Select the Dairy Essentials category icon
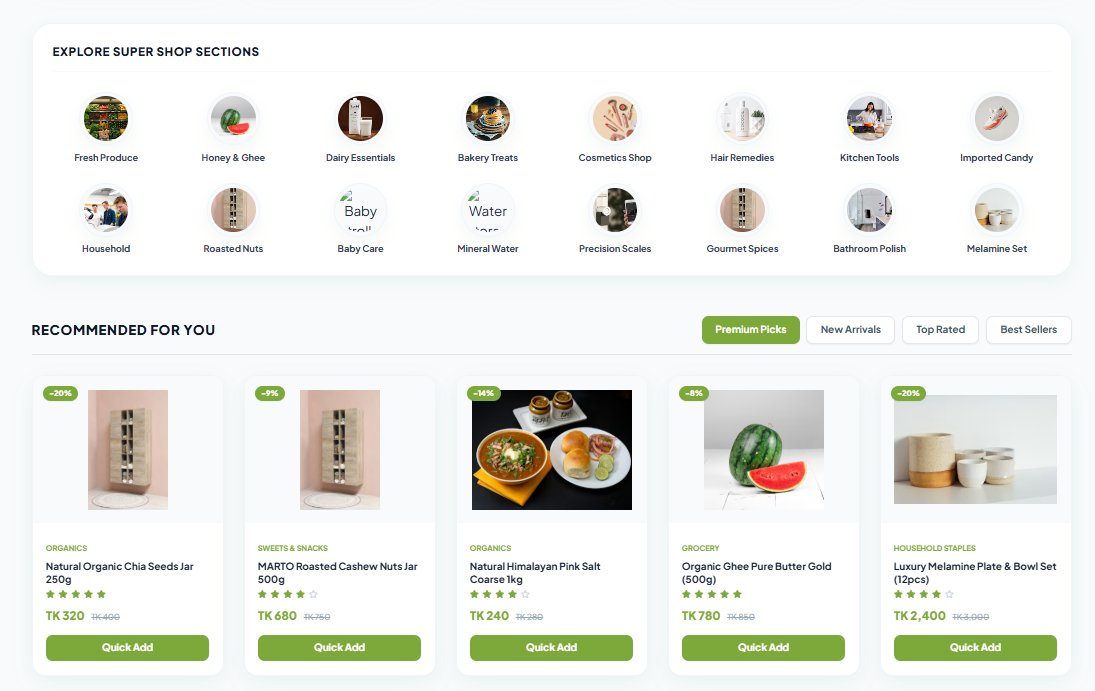Viewport: 1095px width, 691px height. (360, 119)
